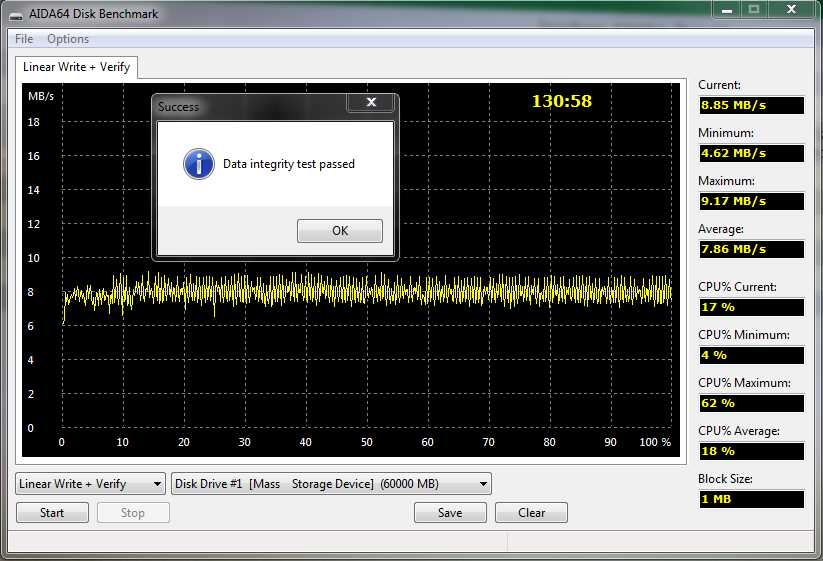This screenshot has height=561, width=823.
Task: Maximize the AIDA64 Disk Benchmark window
Action: [753, 10]
